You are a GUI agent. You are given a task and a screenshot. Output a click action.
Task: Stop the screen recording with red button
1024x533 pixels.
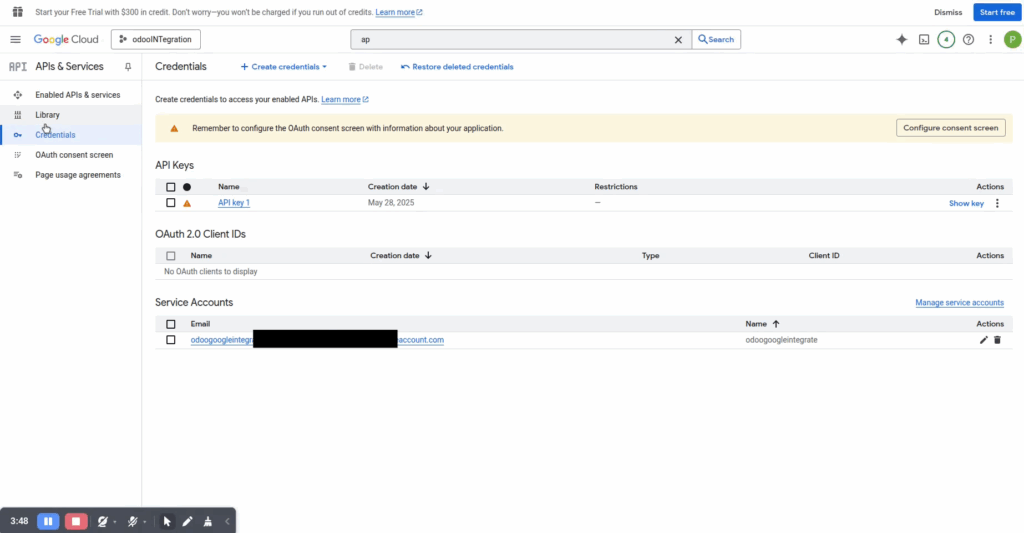76,521
